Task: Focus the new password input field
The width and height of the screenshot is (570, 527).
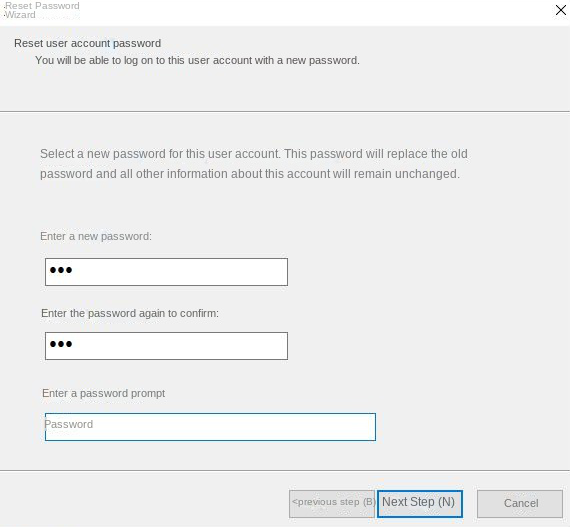Action: pos(166,272)
